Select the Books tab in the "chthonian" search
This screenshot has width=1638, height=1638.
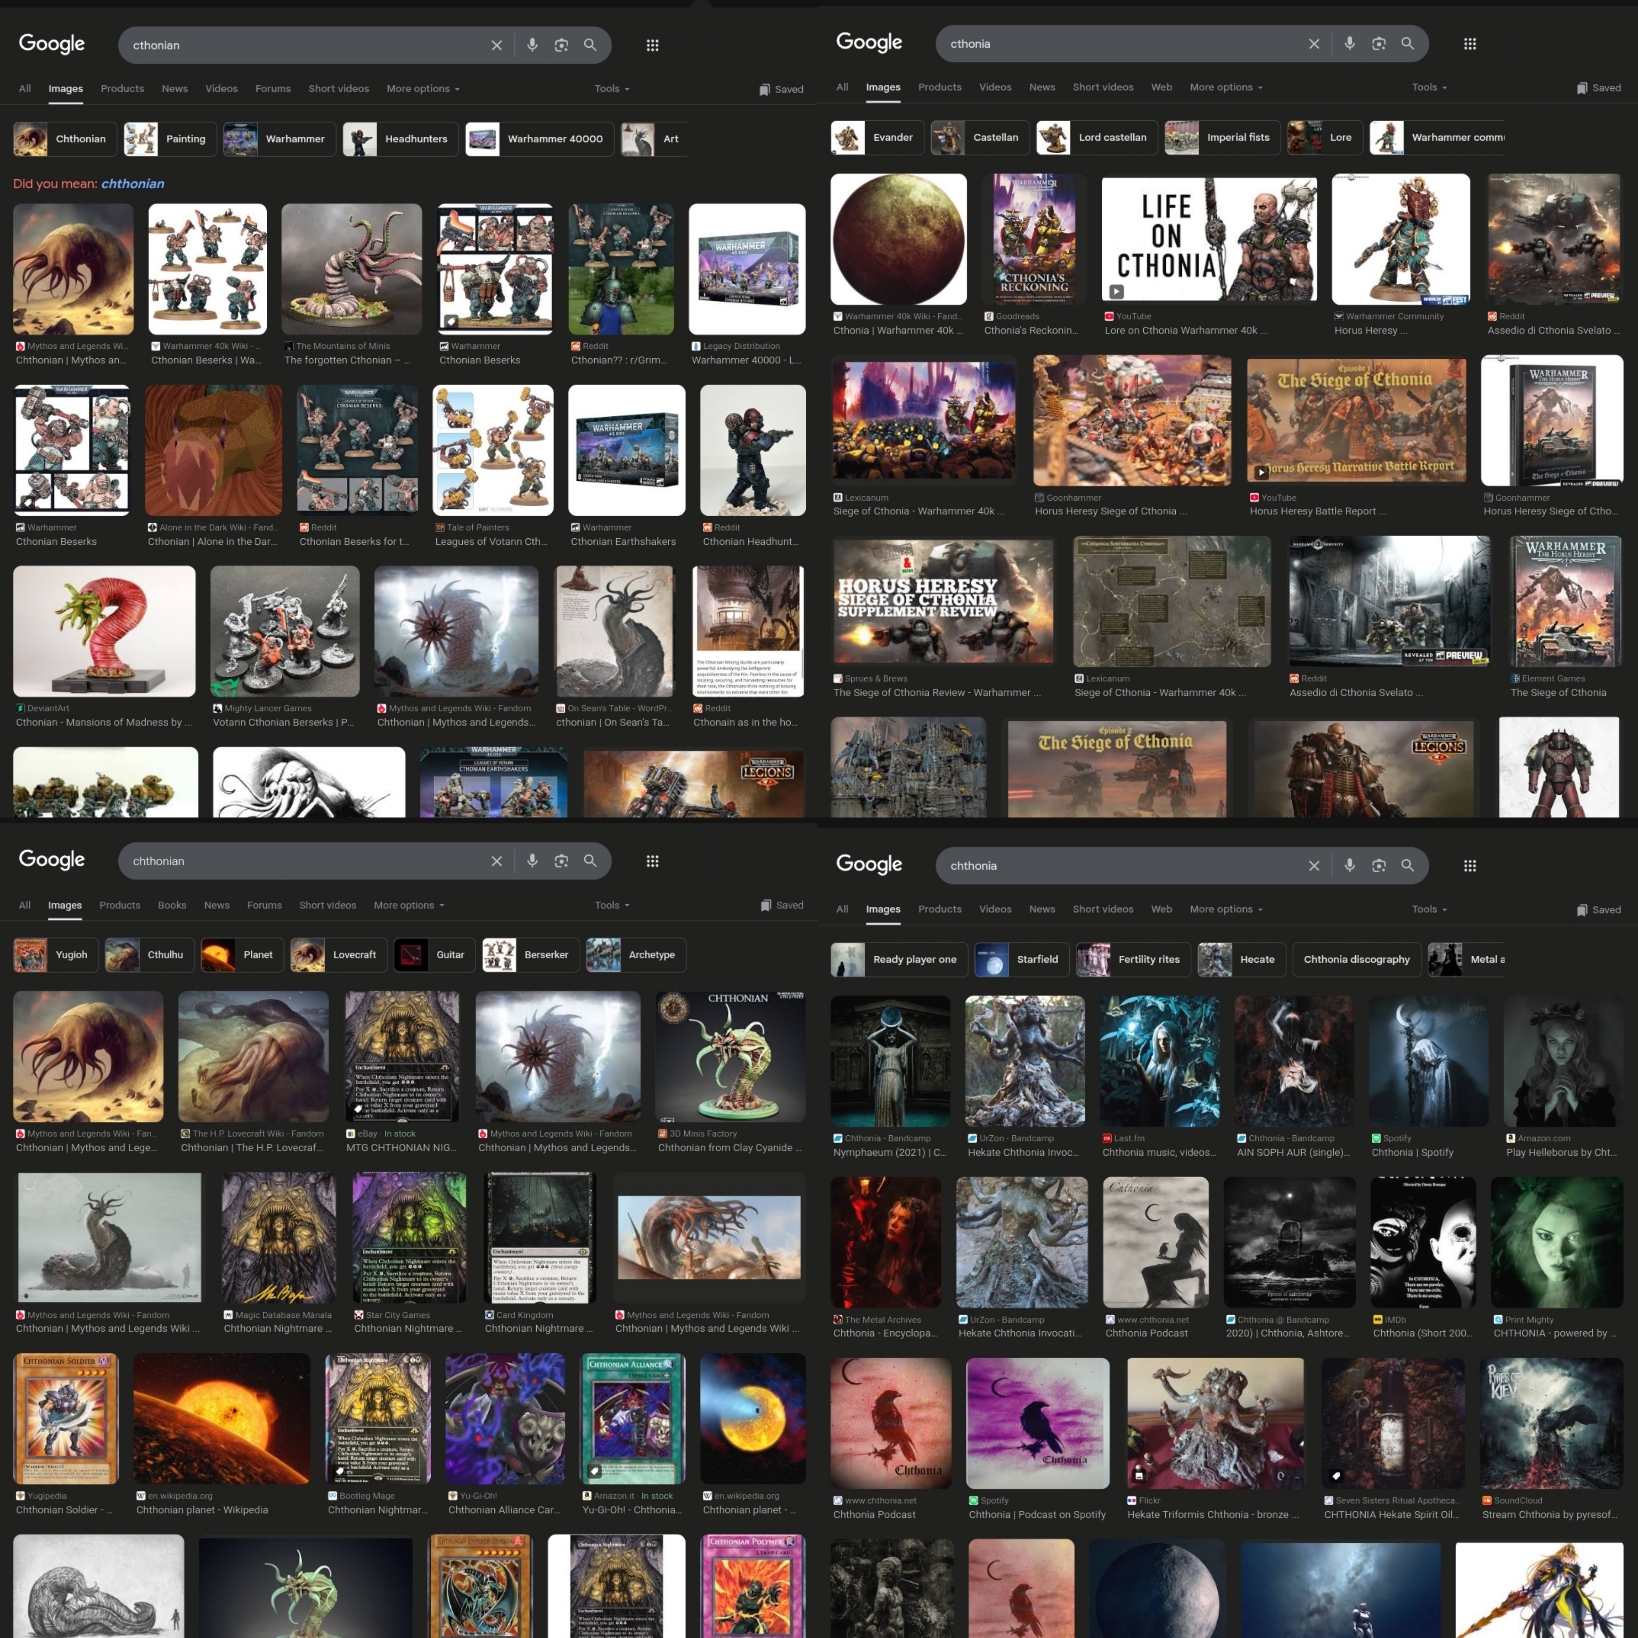click(x=172, y=905)
